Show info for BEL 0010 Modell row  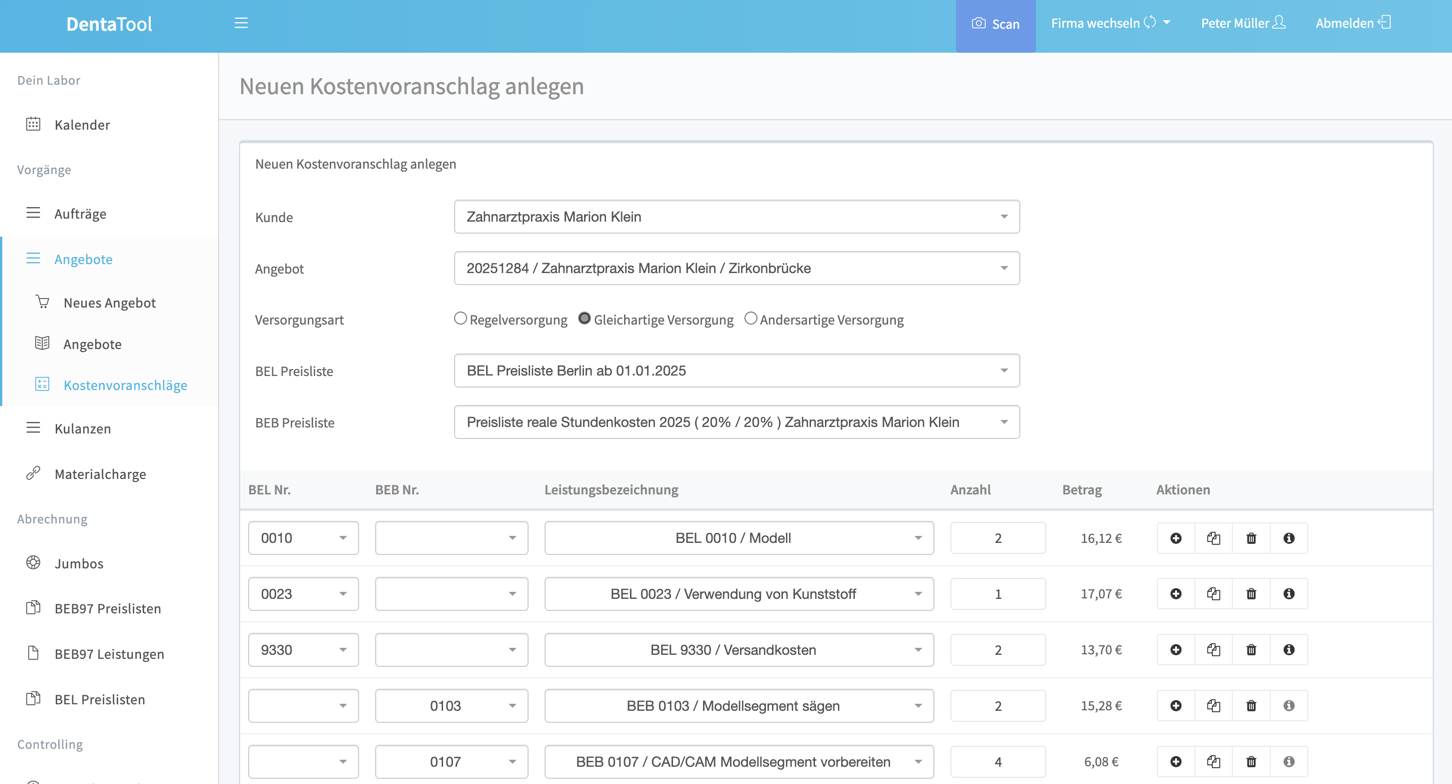pyautogui.click(x=1289, y=538)
